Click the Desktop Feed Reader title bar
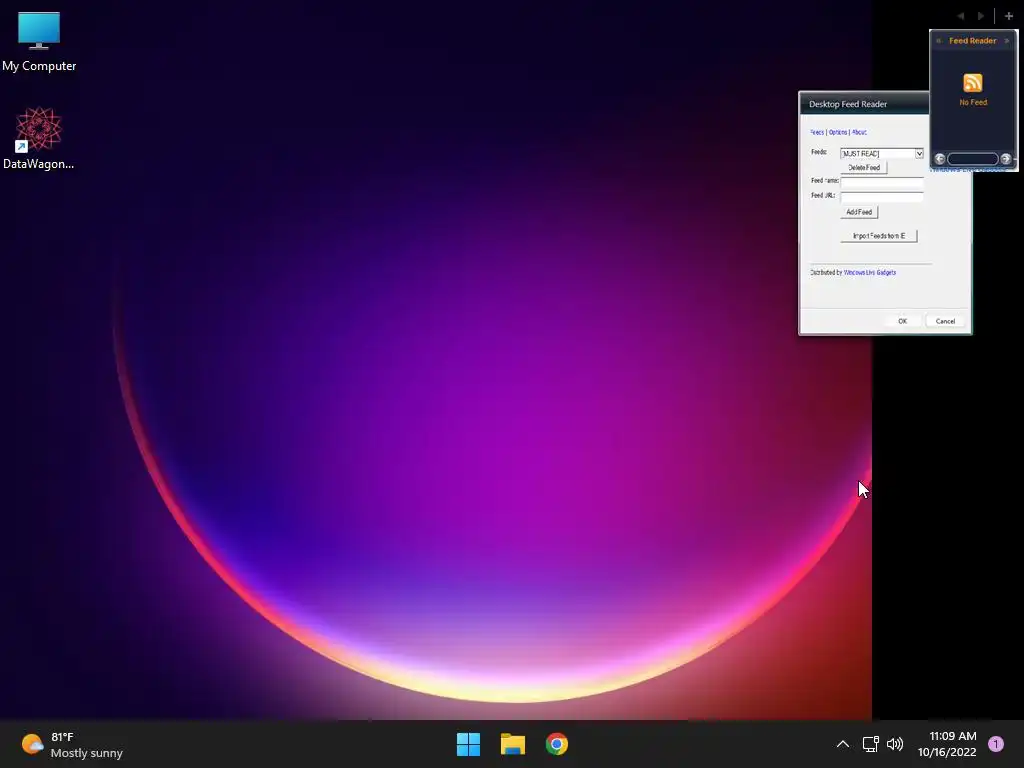 pos(865,104)
